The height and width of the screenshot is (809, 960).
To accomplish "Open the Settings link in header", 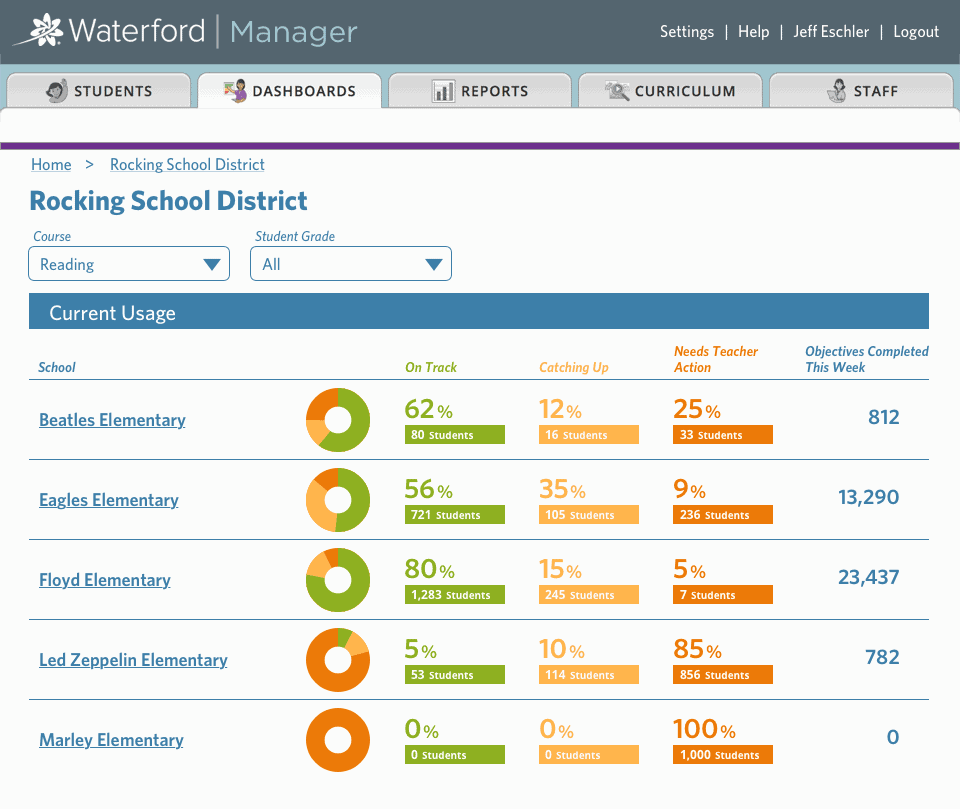I will (687, 32).
